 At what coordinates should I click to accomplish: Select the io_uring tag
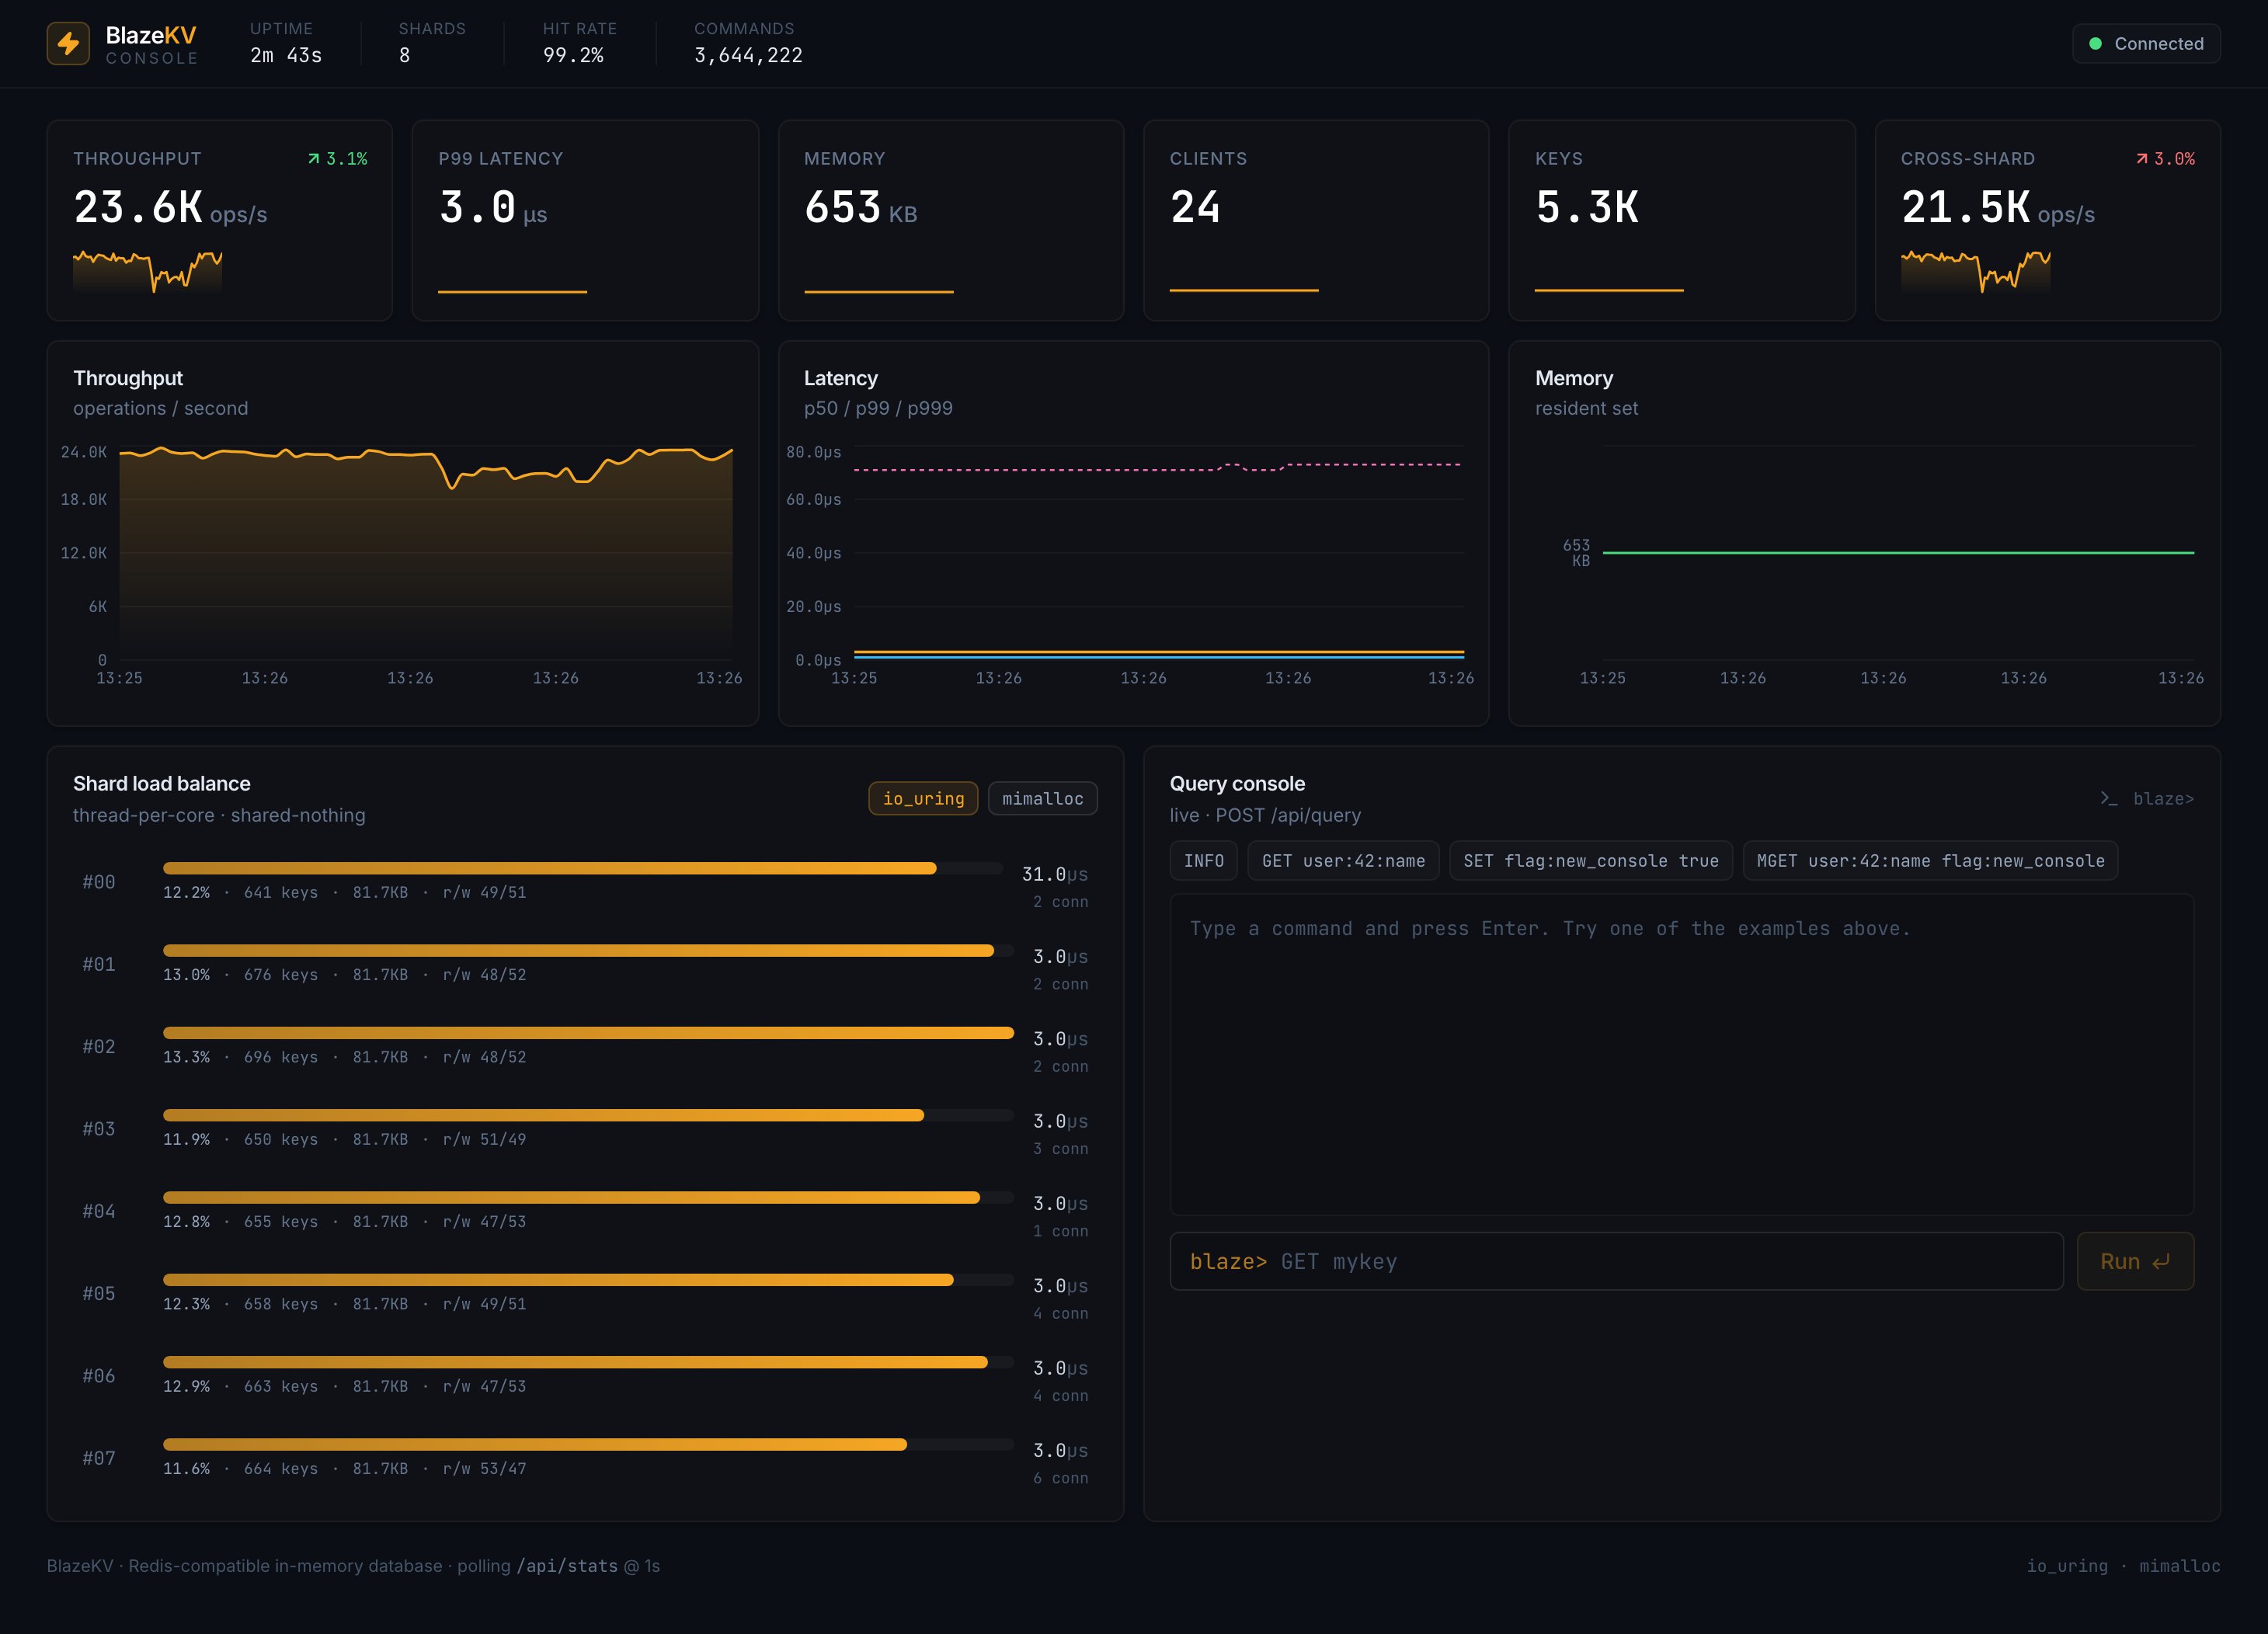click(x=923, y=798)
